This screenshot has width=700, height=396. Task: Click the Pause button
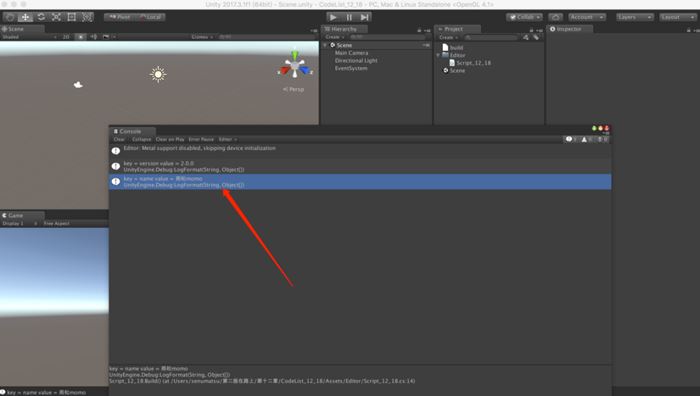(x=349, y=17)
